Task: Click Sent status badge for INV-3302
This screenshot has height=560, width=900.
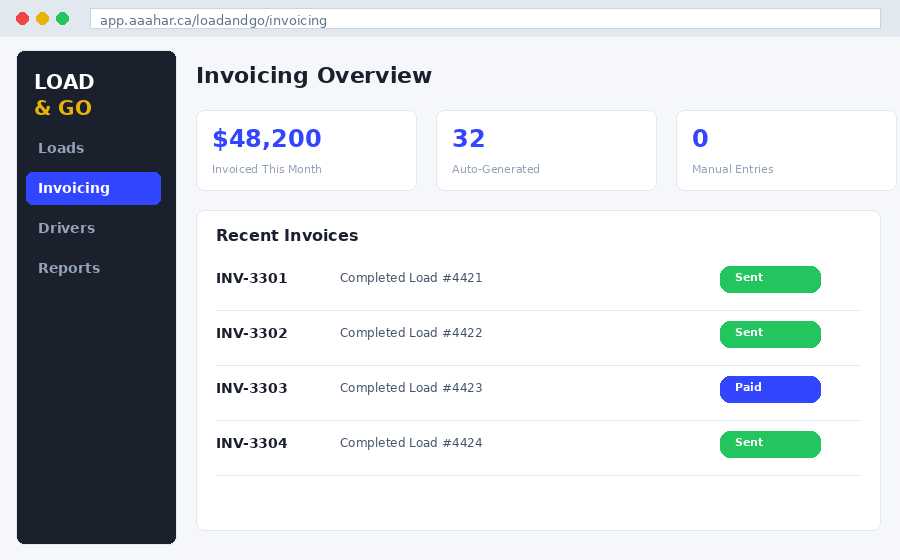Action: [x=770, y=335]
